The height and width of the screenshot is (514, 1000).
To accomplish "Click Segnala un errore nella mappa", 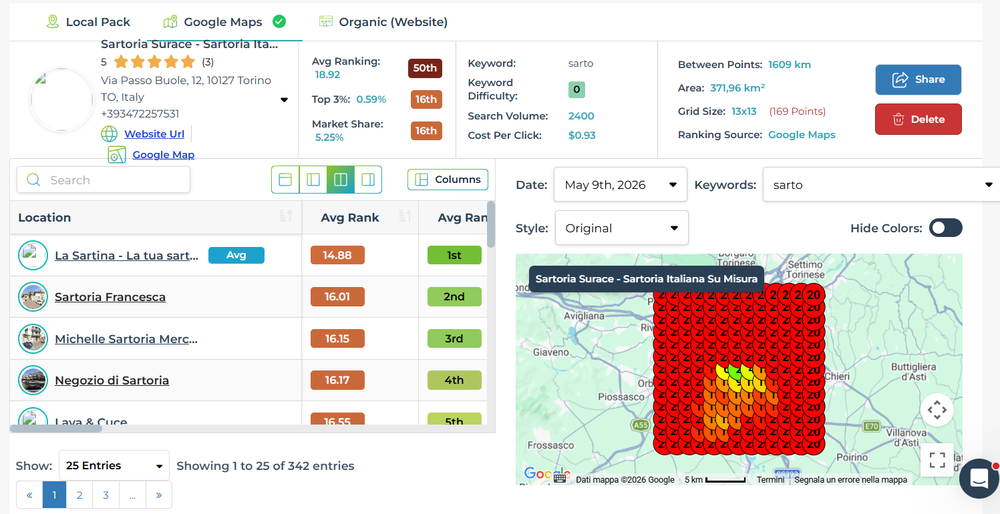I will [853, 480].
